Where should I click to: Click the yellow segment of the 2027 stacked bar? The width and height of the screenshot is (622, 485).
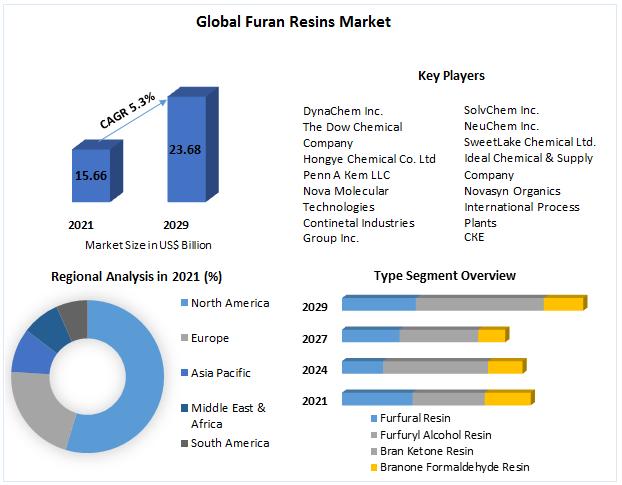coord(493,335)
